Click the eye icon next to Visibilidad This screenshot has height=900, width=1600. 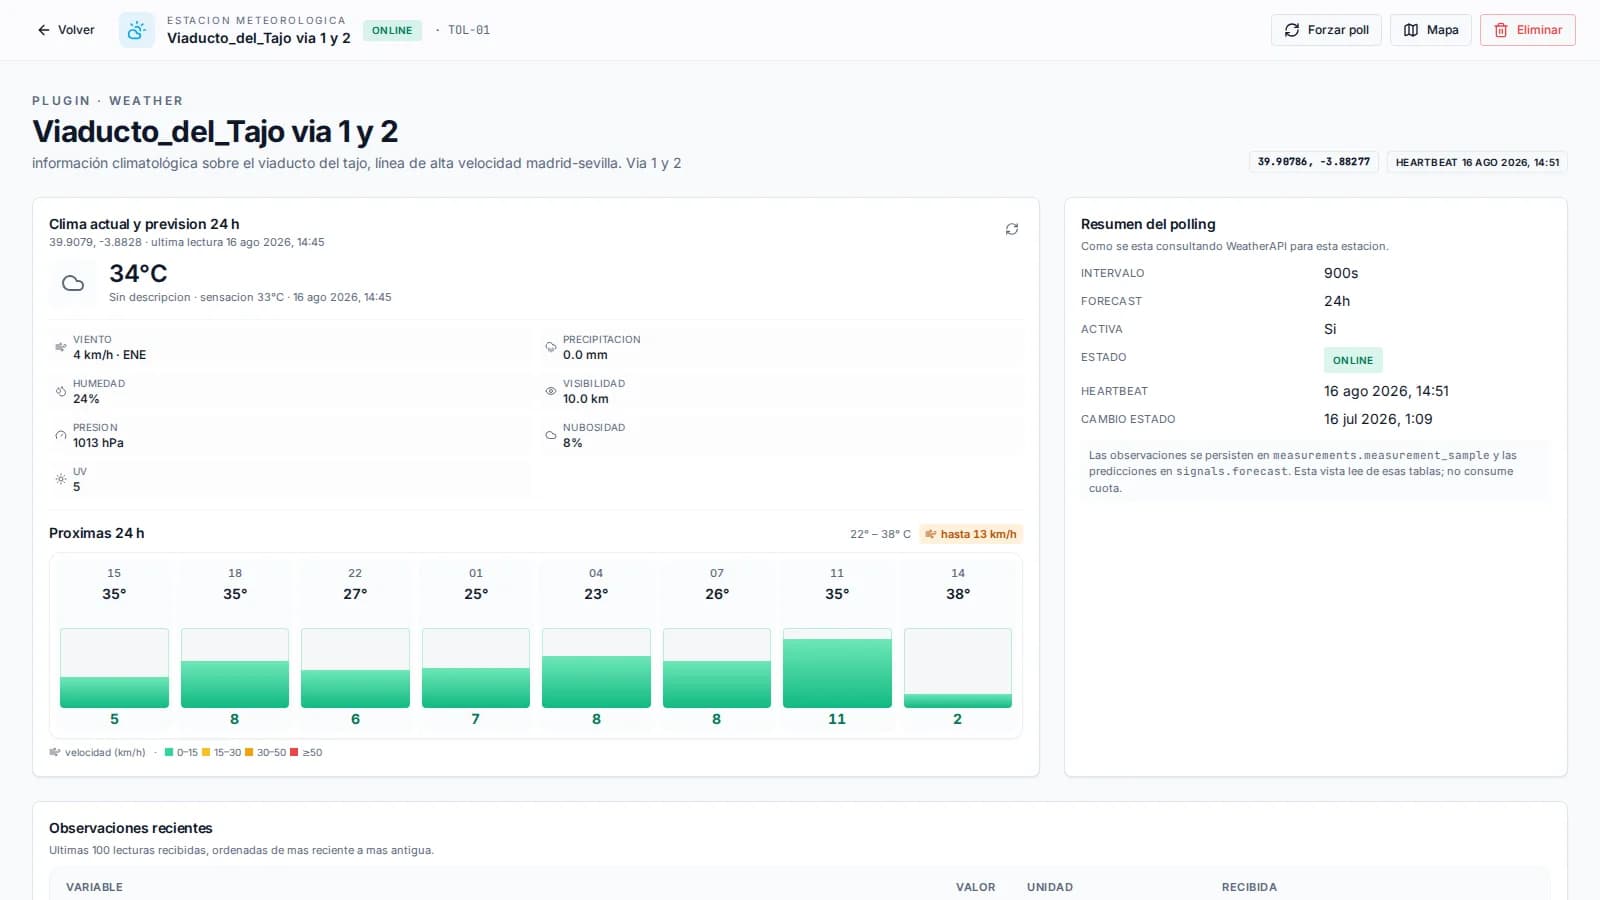point(551,391)
